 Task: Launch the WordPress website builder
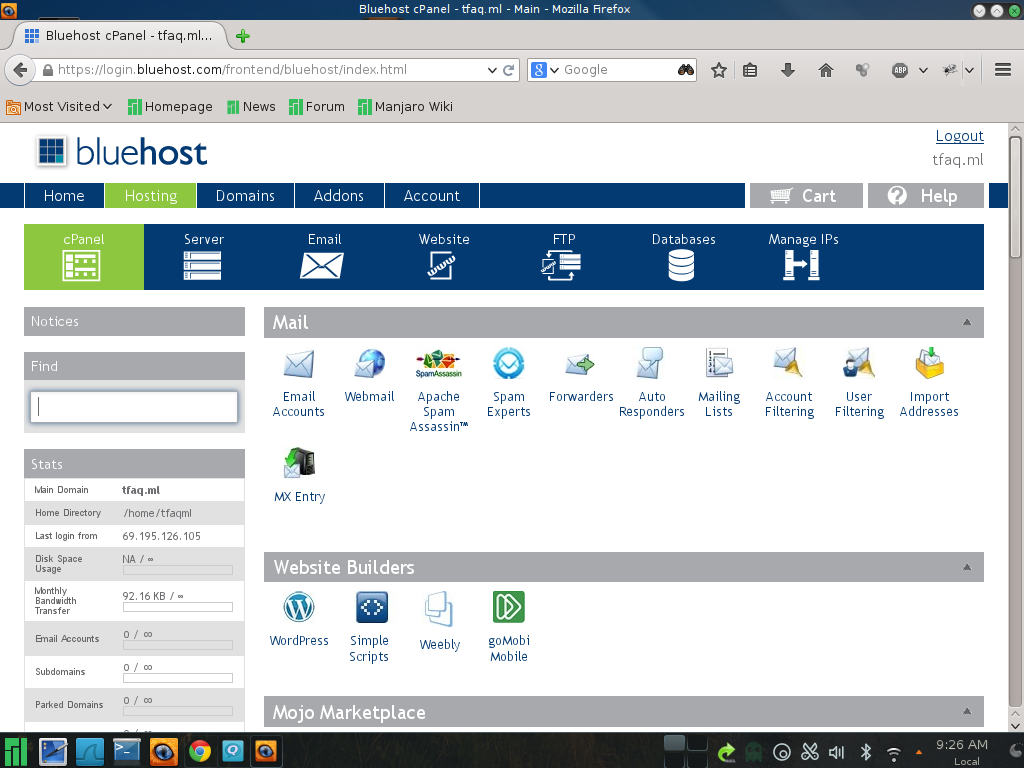tap(299, 608)
